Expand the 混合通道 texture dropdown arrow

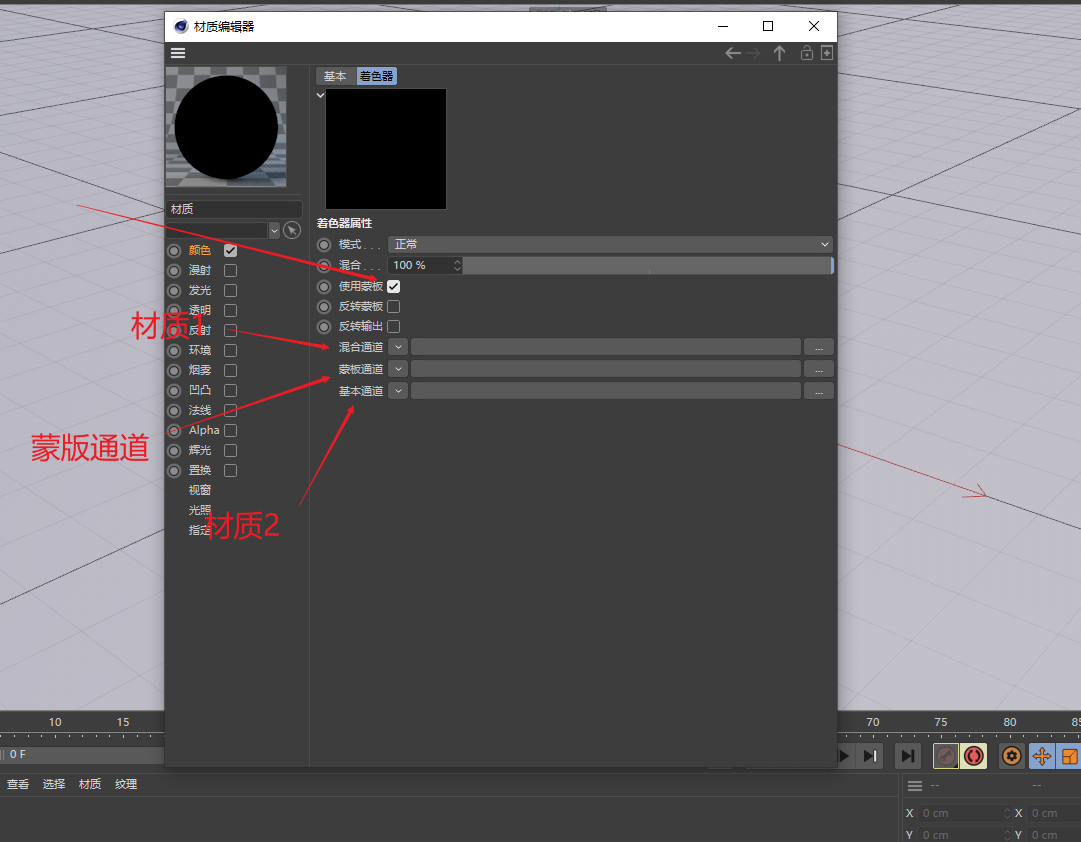click(398, 347)
